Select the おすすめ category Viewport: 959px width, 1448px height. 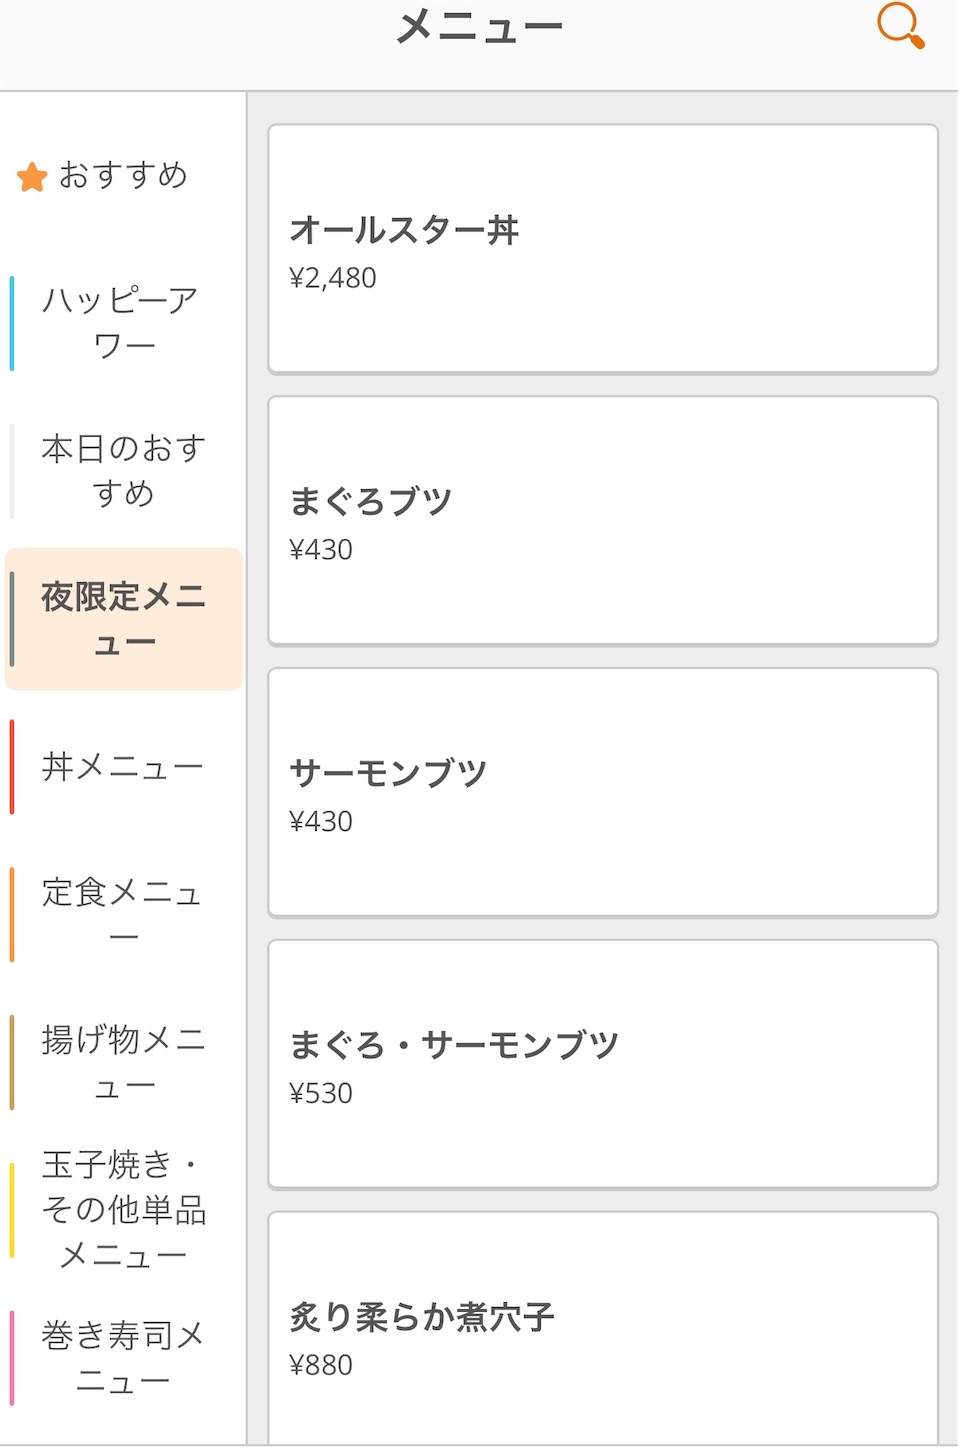(x=123, y=175)
